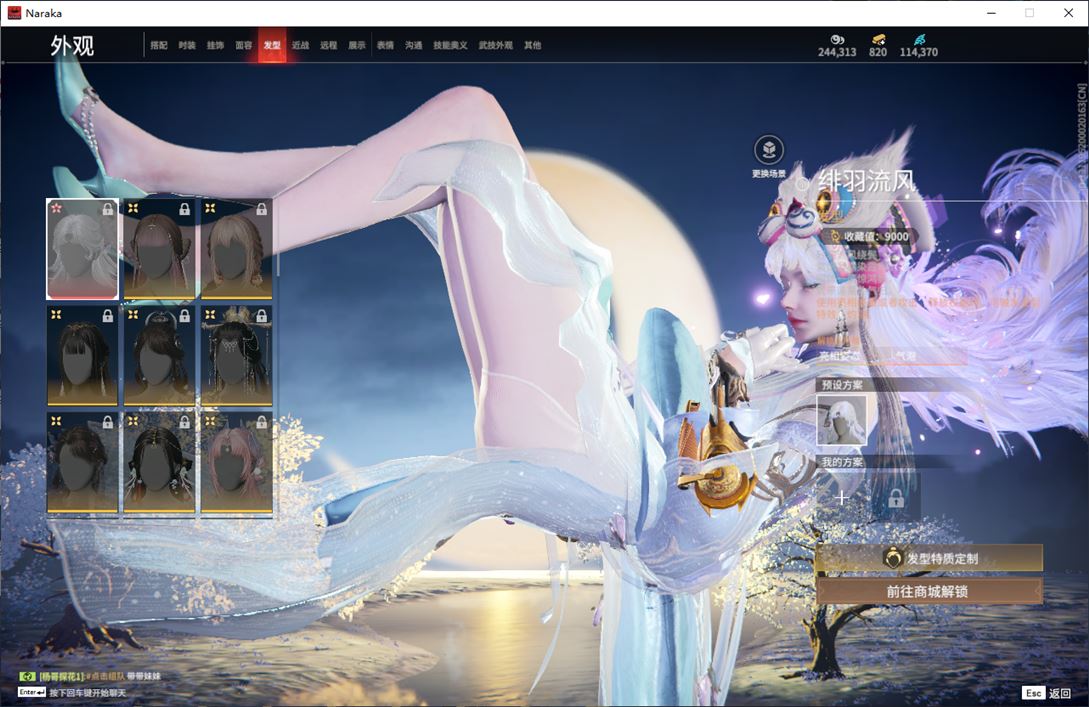The width and height of the screenshot is (1089, 707).
Task: Click the teal feather currency icon
Action: 920,40
